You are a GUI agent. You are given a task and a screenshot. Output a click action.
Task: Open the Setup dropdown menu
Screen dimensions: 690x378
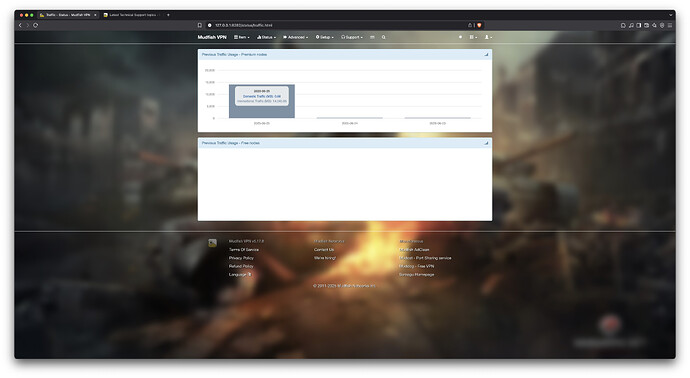[x=325, y=37]
